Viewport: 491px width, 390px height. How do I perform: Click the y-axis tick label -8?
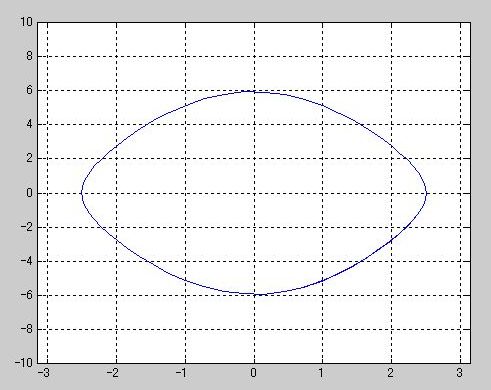27,329
